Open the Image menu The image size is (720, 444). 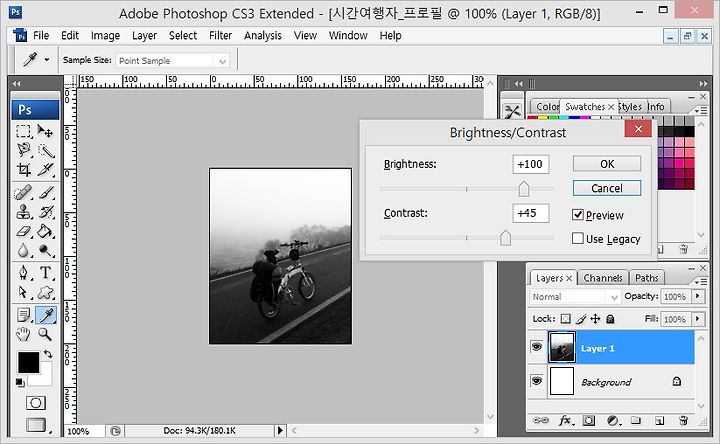point(105,35)
